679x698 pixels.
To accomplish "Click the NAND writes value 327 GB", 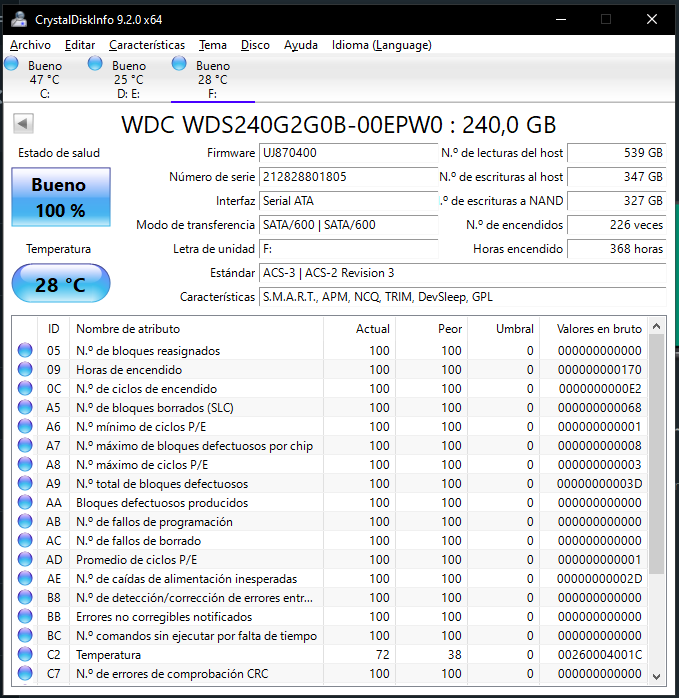I will 617,201.
